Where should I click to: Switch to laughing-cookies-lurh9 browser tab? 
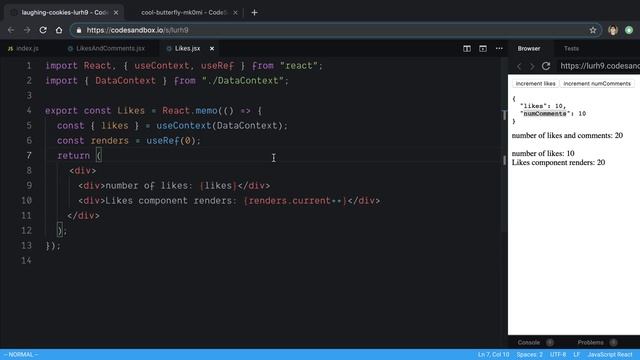tap(64, 13)
